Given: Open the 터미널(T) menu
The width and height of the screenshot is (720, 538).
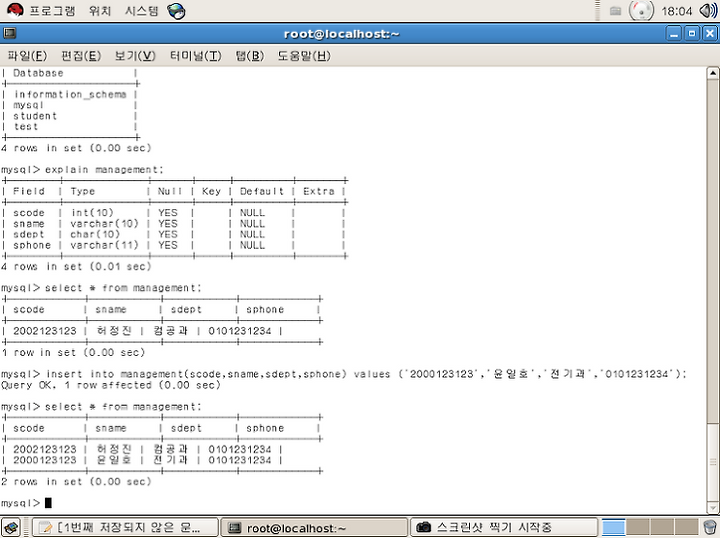Looking at the screenshot, I should pyautogui.click(x=196, y=56).
